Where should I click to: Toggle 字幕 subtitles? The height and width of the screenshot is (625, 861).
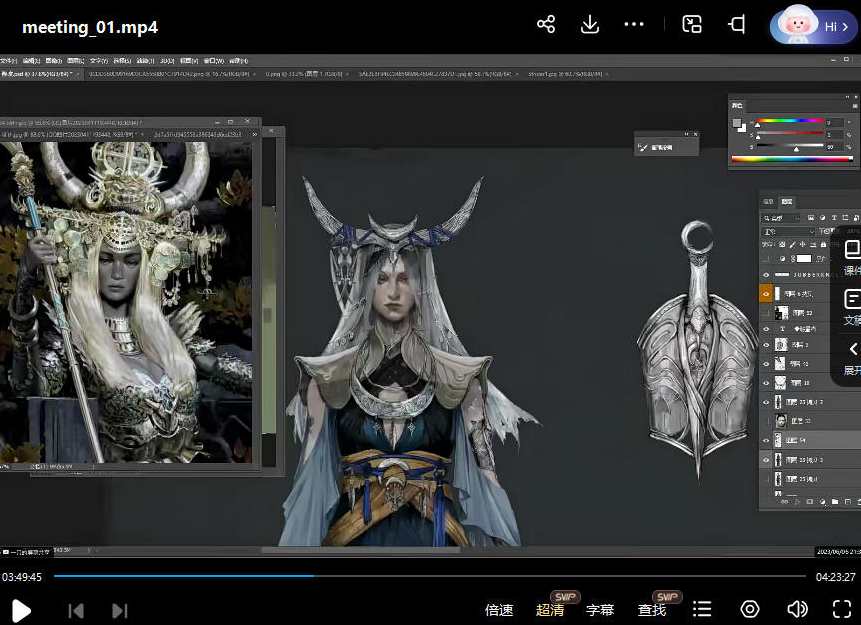tap(600, 609)
